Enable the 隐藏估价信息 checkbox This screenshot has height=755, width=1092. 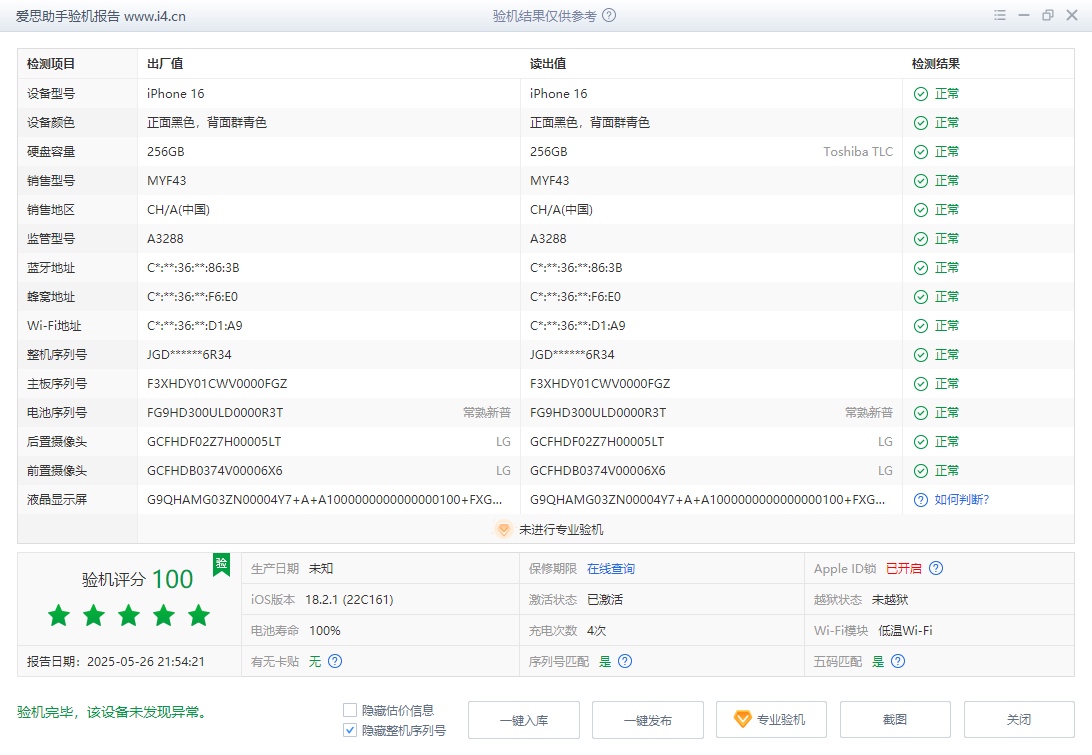coord(350,710)
